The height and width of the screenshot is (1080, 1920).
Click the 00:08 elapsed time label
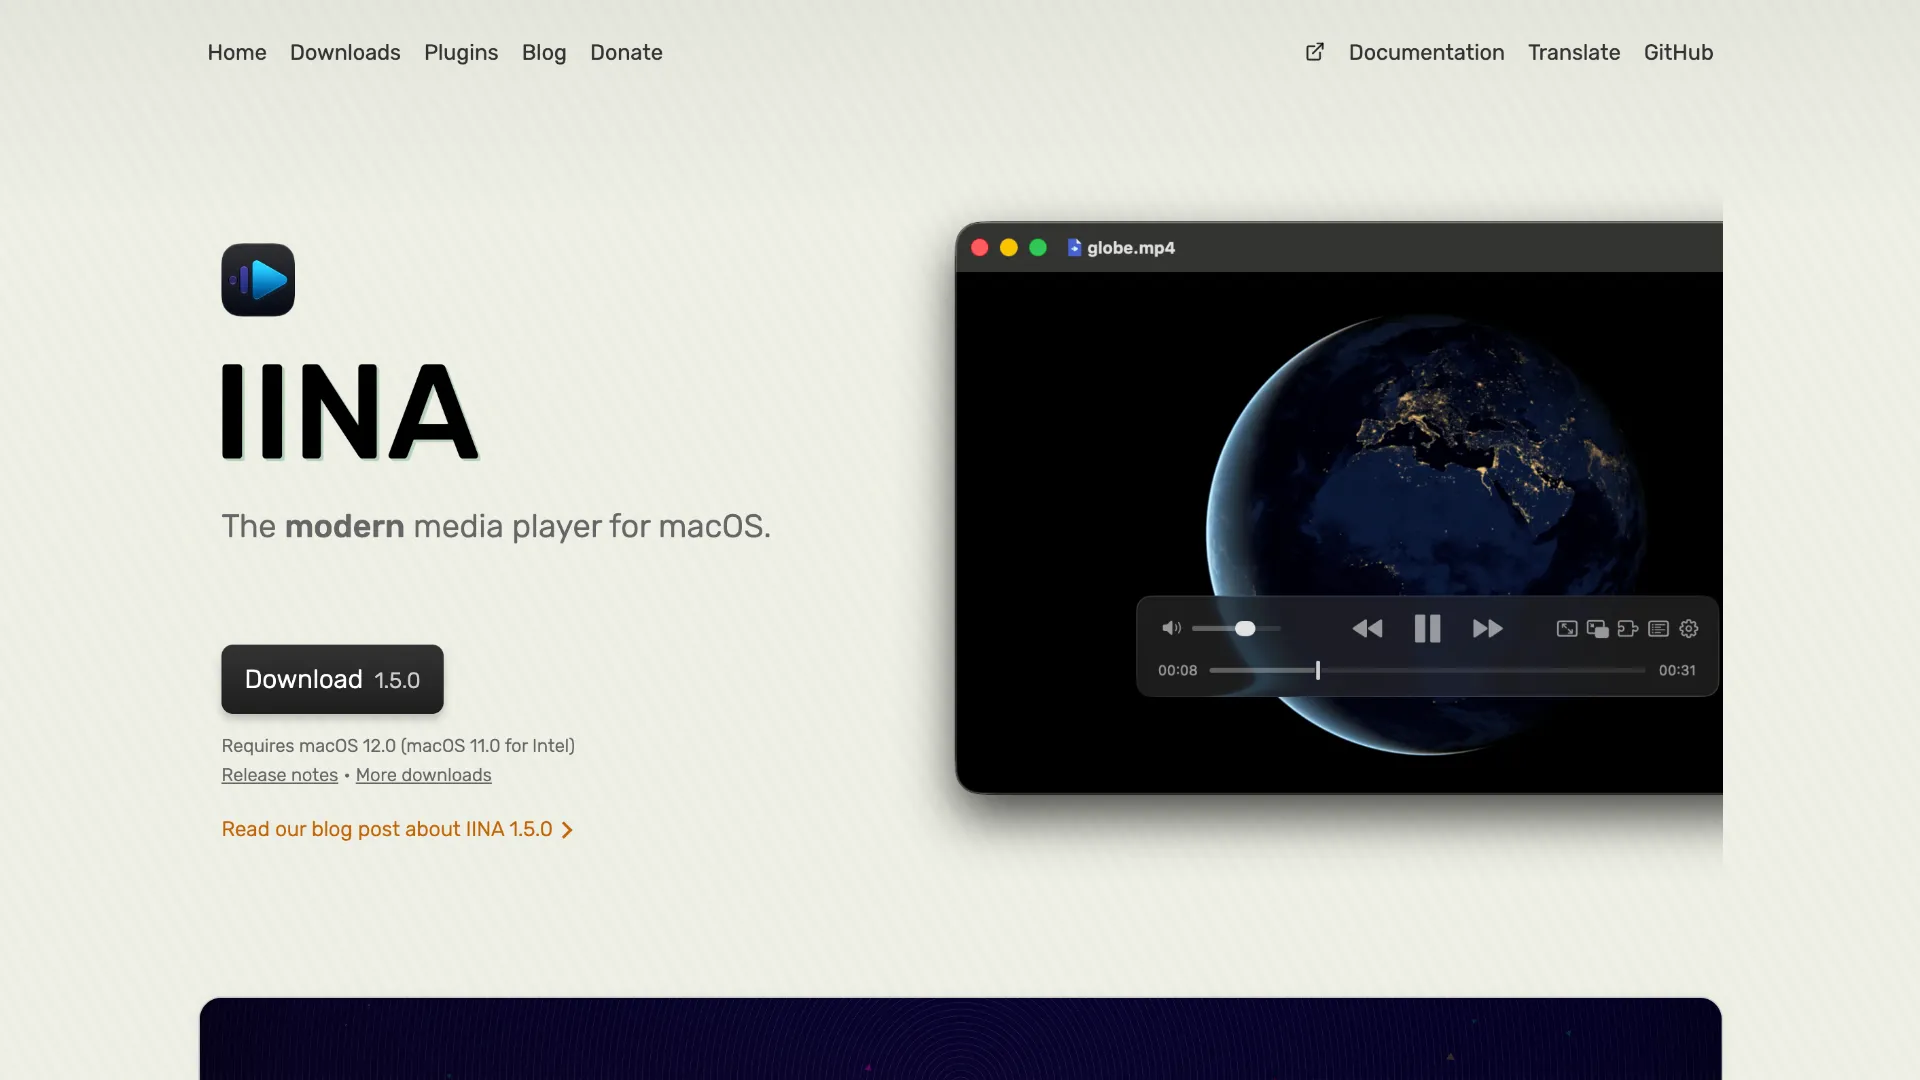click(x=1177, y=670)
